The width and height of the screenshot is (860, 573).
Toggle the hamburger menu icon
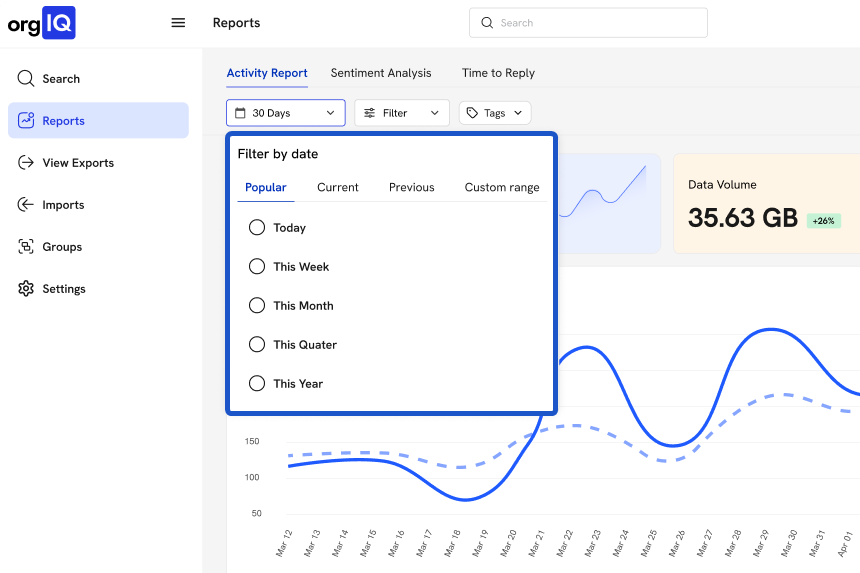coord(178,23)
